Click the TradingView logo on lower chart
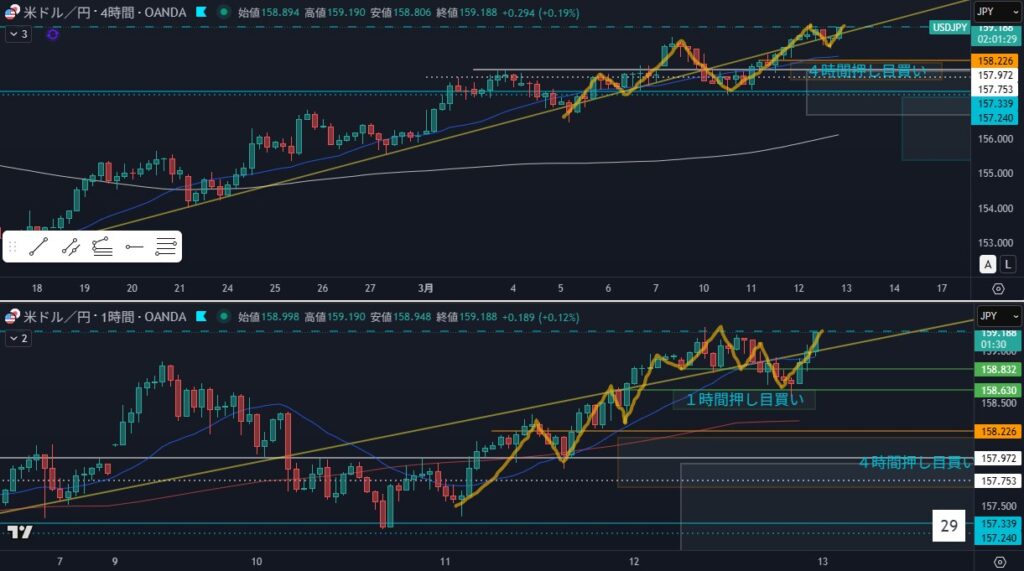 [x=17, y=532]
